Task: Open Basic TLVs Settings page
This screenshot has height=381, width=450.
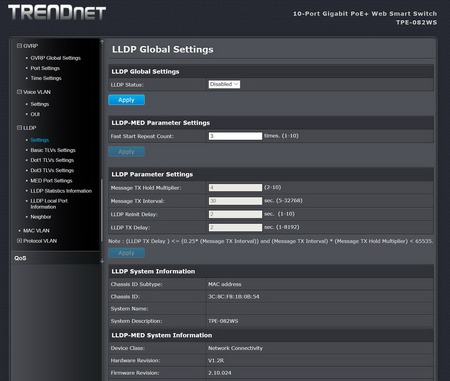Action: [53, 150]
